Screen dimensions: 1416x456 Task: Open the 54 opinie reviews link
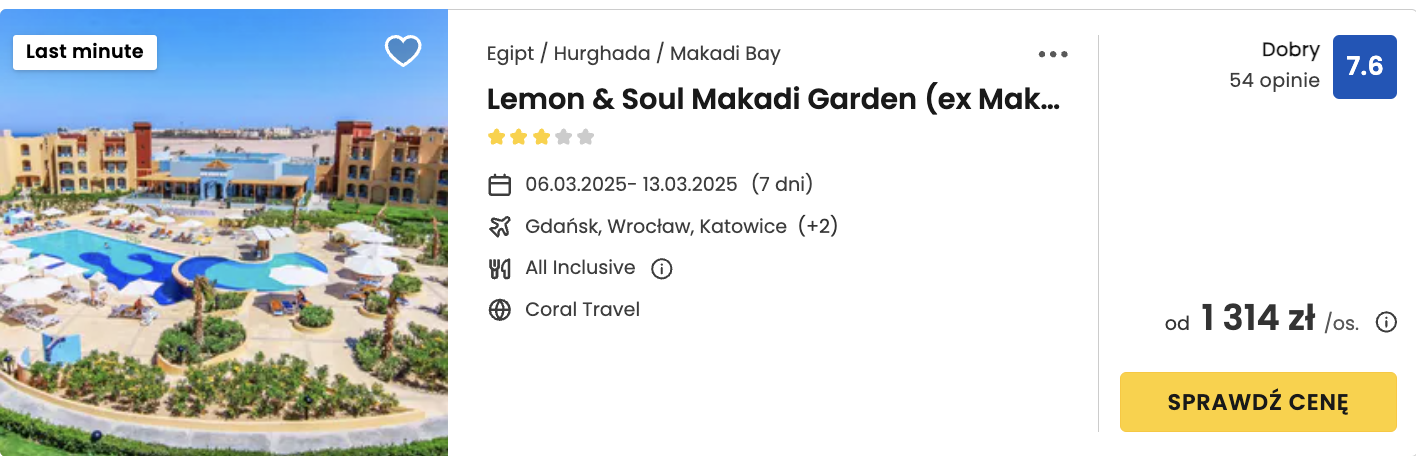pos(1274,81)
